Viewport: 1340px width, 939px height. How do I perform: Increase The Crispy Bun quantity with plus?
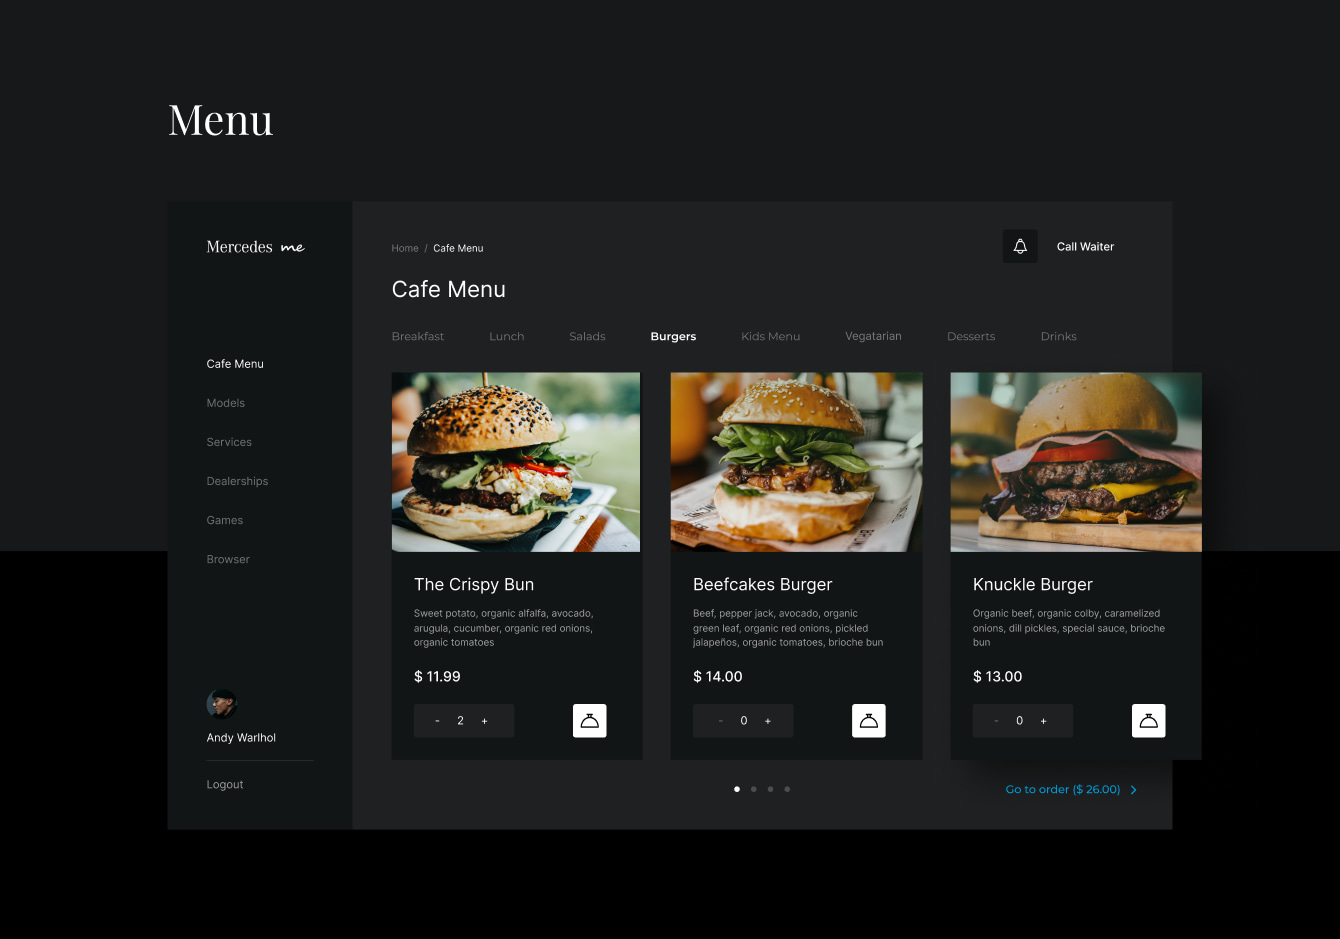pos(485,721)
